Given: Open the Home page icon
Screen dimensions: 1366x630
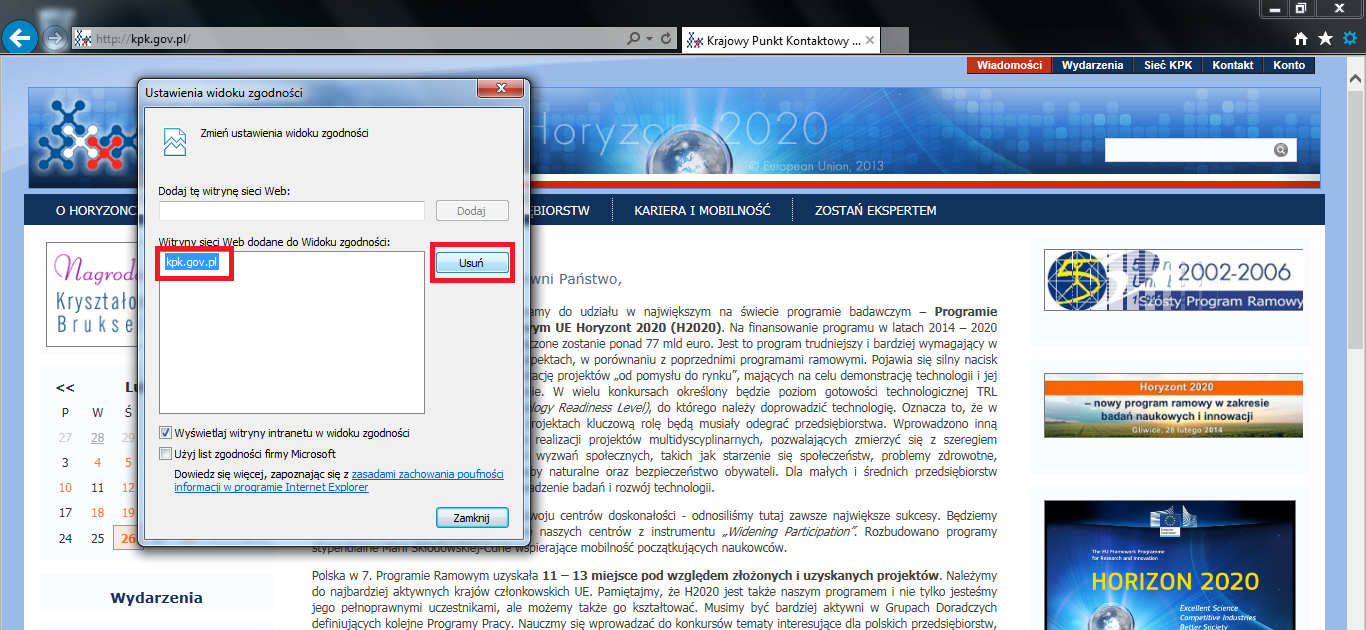Looking at the screenshot, I should point(1301,39).
